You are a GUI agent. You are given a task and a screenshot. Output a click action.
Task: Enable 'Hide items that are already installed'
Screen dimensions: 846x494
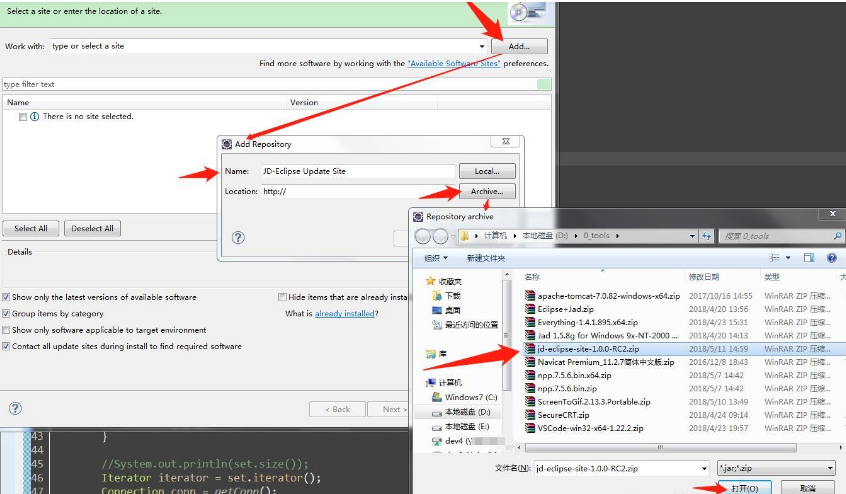pyautogui.click(x=282, y=297)
